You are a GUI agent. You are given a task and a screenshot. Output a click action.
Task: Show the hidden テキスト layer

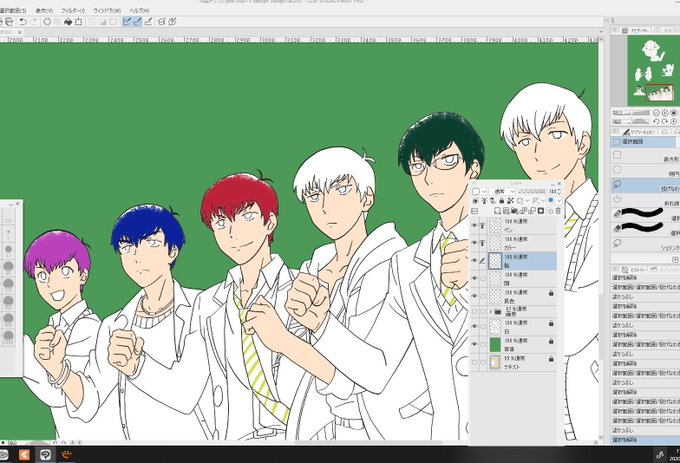coord(474,362)
